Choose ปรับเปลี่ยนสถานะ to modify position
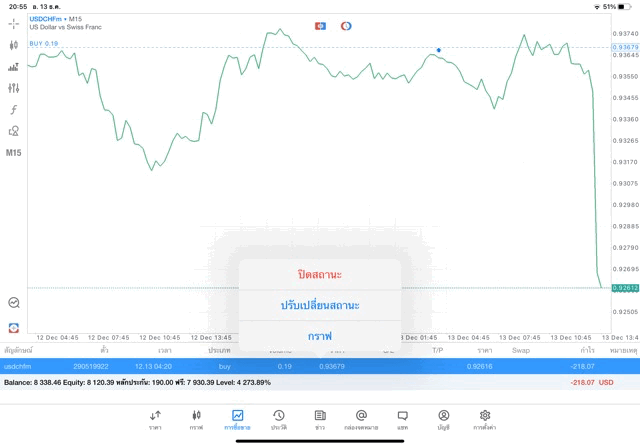The image size is (640, 447). coord(320,305)
